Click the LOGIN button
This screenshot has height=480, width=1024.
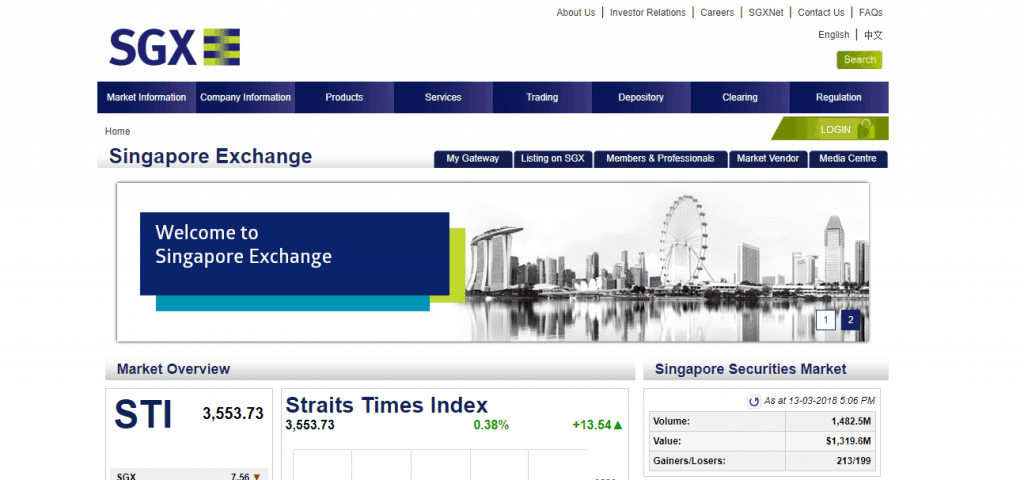point(831,129)
